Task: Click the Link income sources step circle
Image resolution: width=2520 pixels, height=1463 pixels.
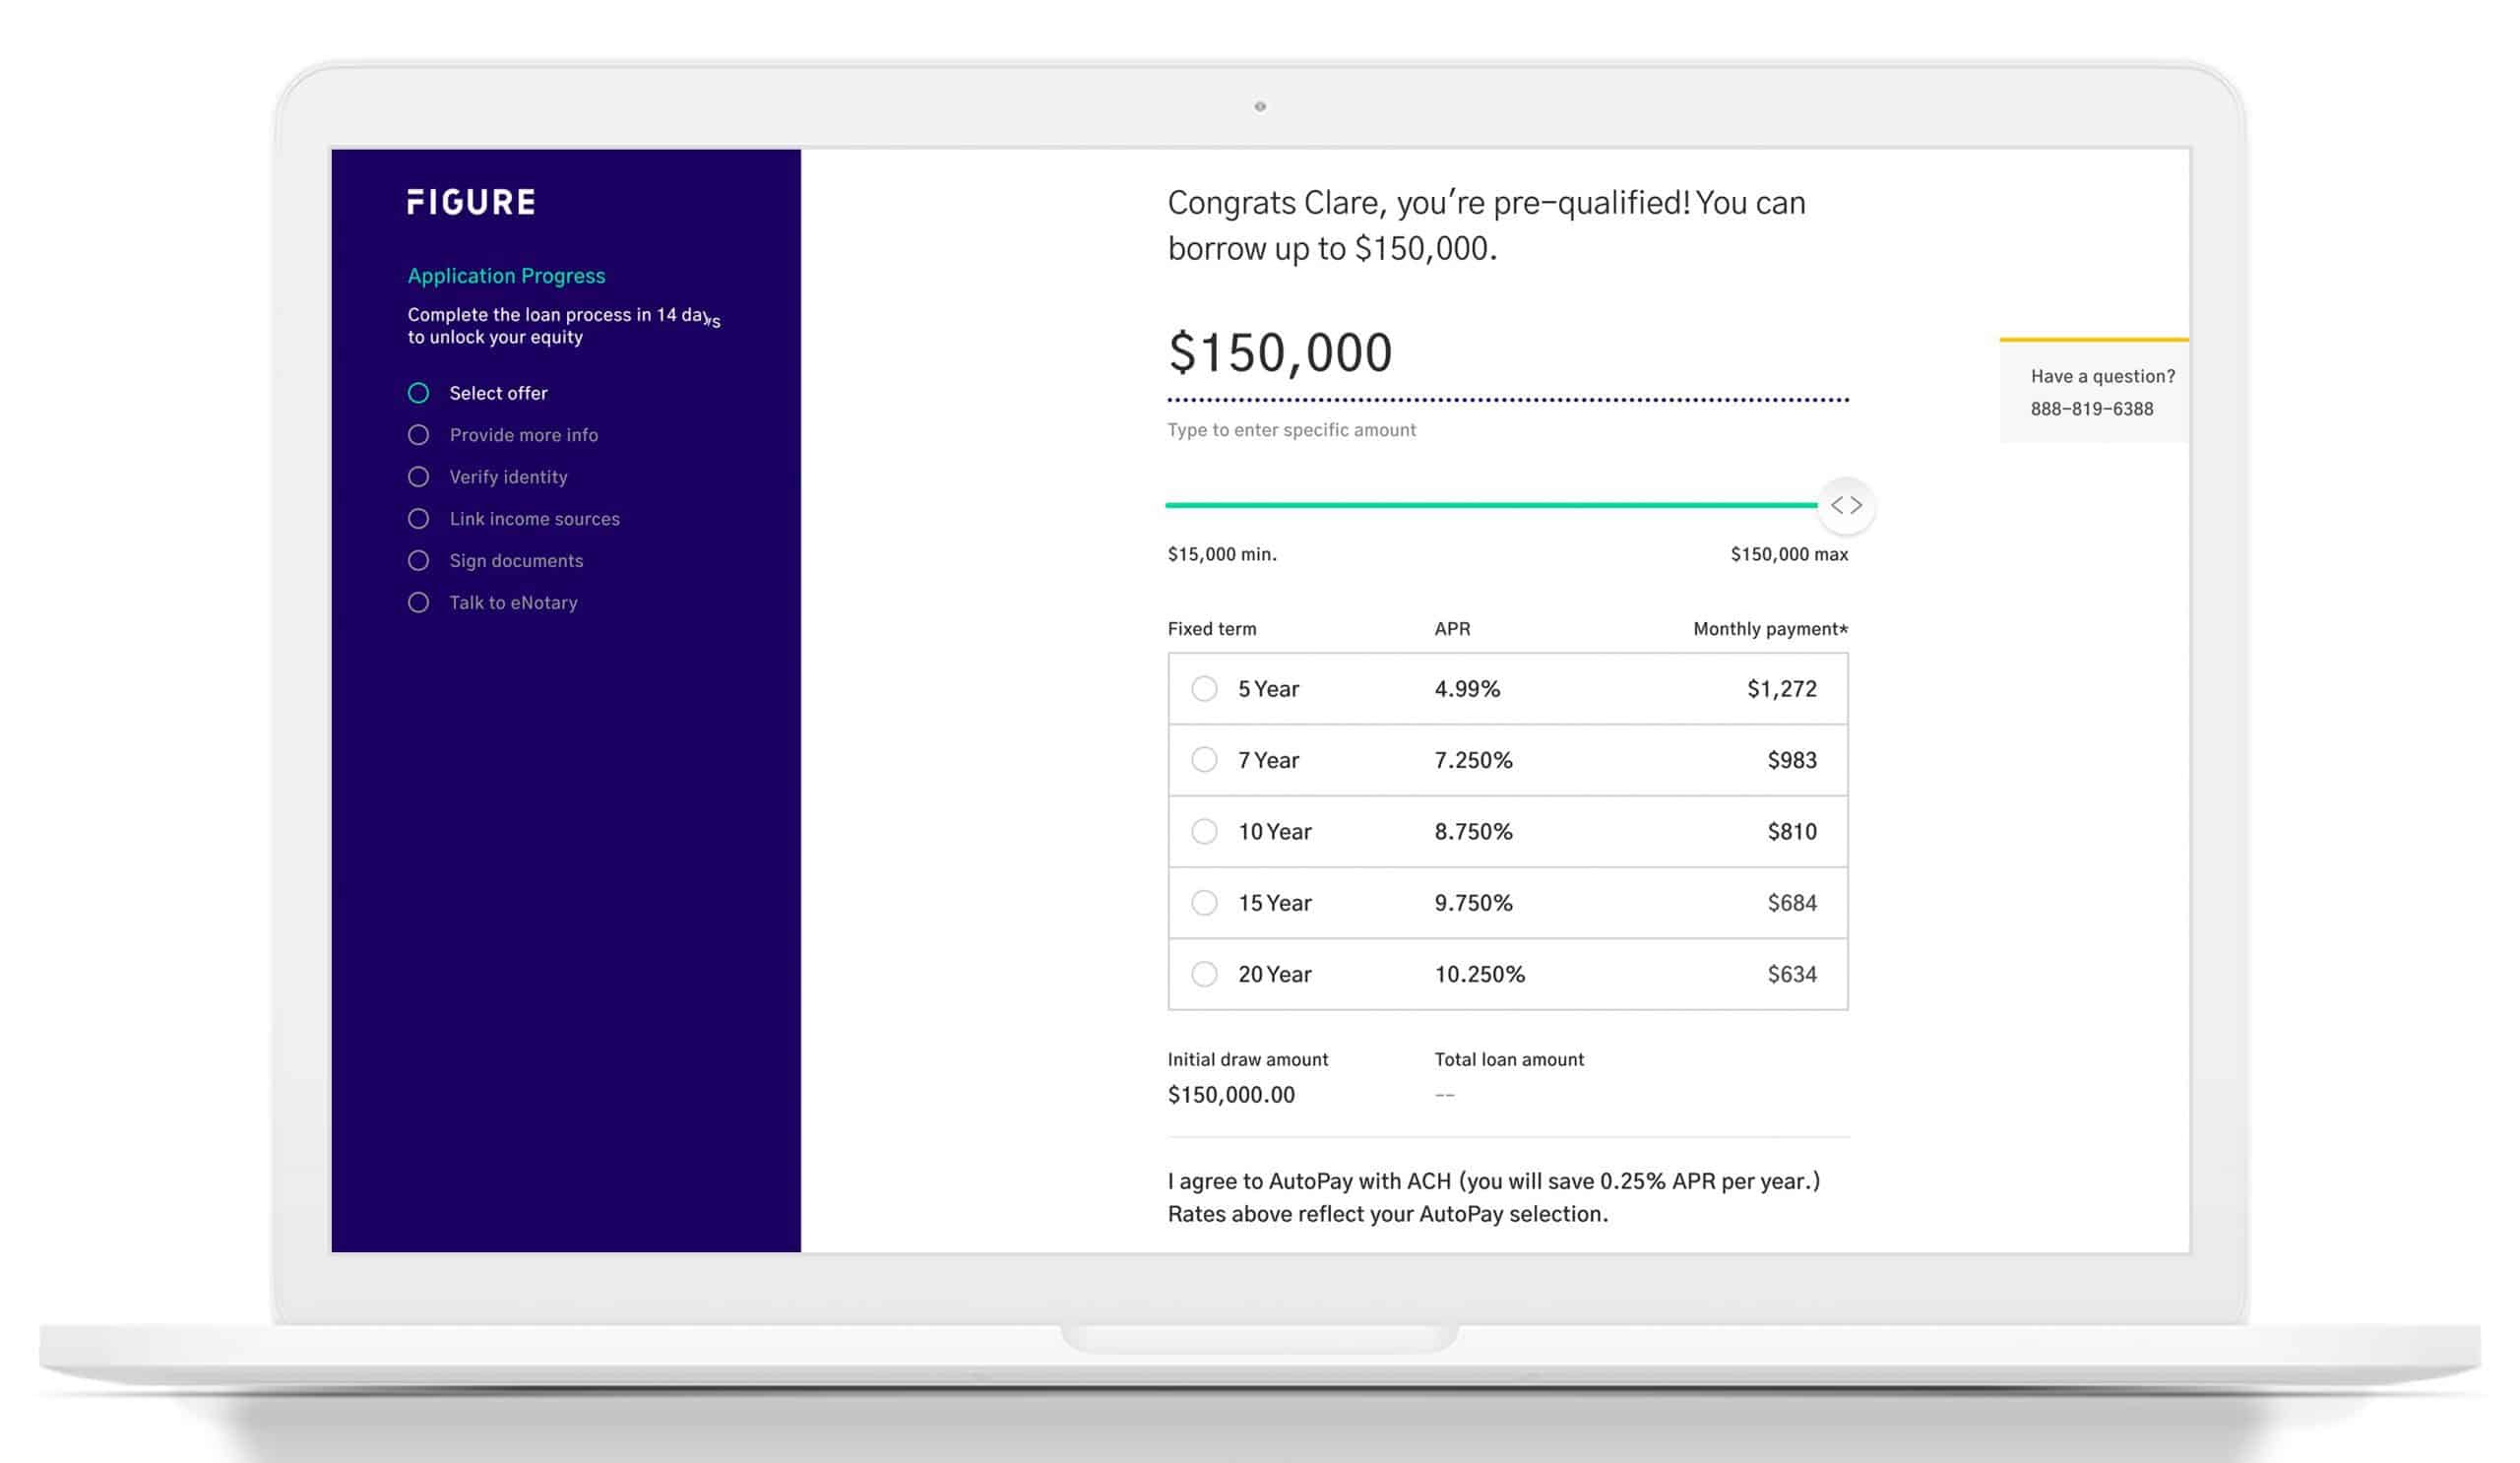Action: (418, 519)
